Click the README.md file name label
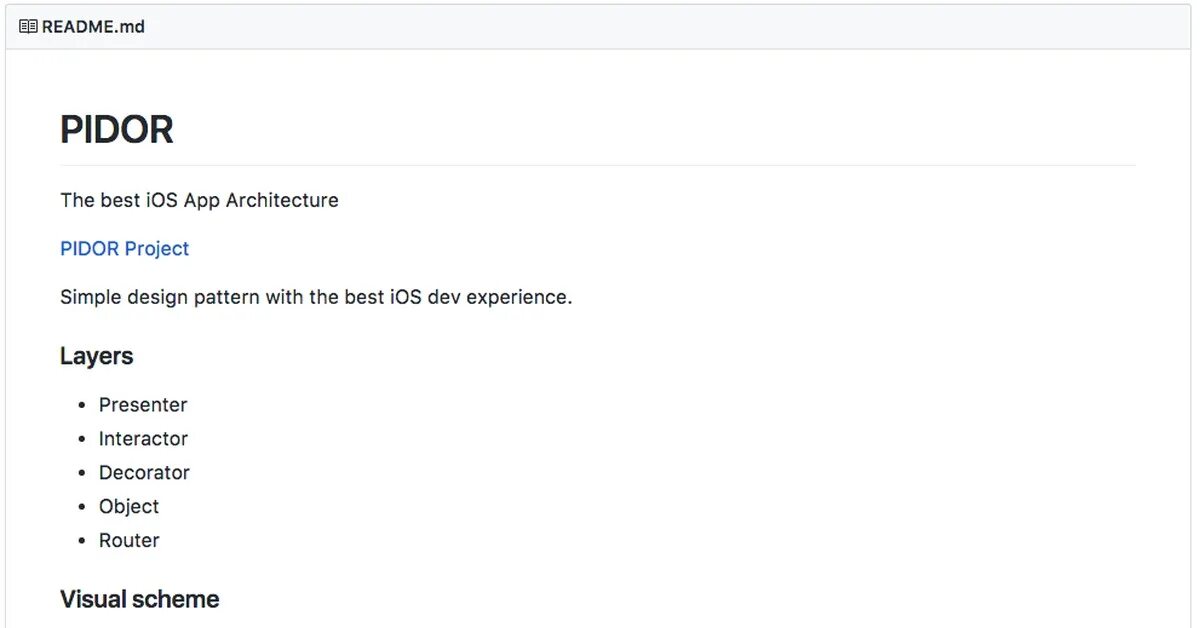1200x628 pixels. [x=93, y=27]
